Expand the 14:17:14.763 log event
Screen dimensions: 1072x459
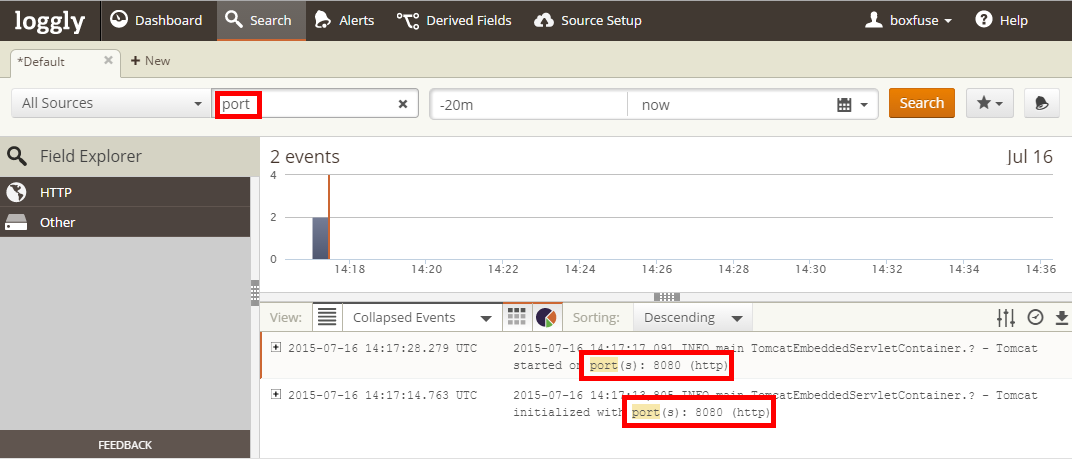[277, 395]
